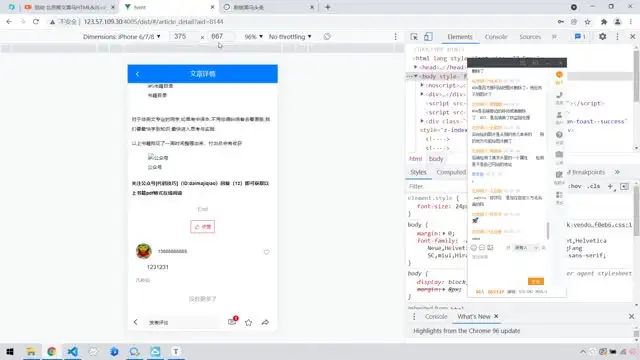Click the emoji smiley in chat input toolbar
This screenshot has height=360, width=640.
[473, 247]
